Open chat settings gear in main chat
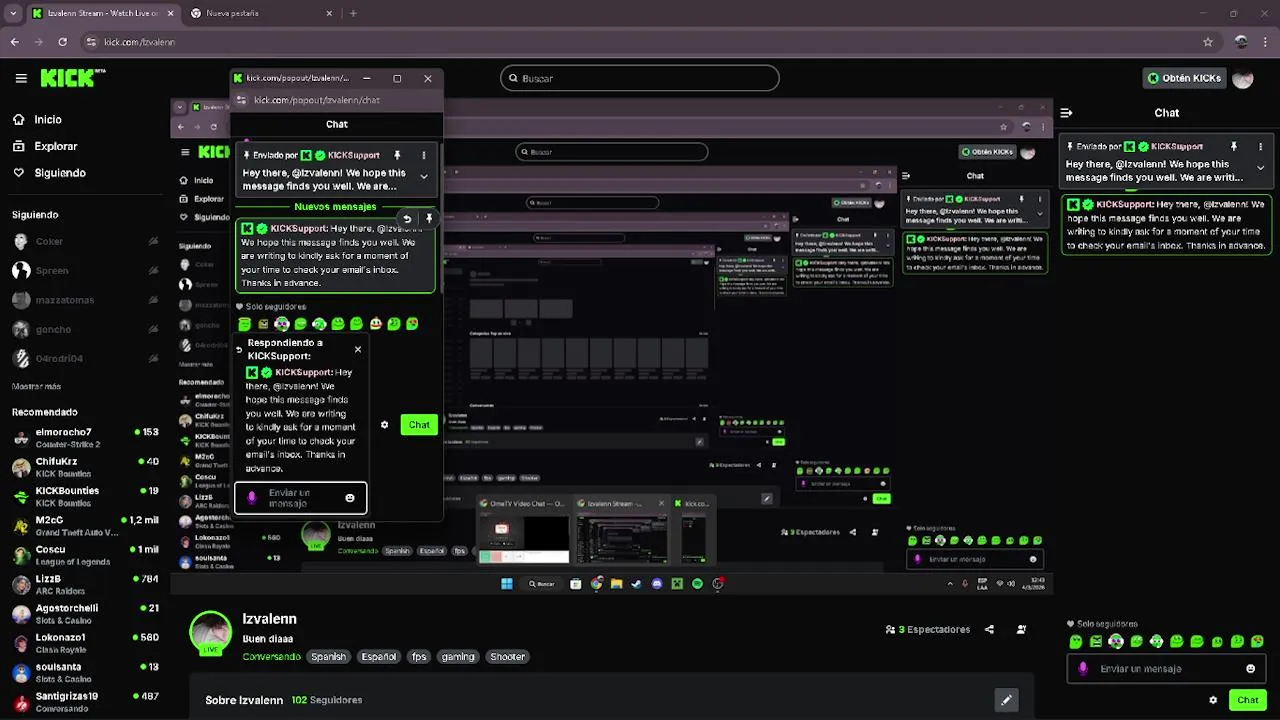Viewport: 1280px width, 720px height. [x=1213, y=700]
